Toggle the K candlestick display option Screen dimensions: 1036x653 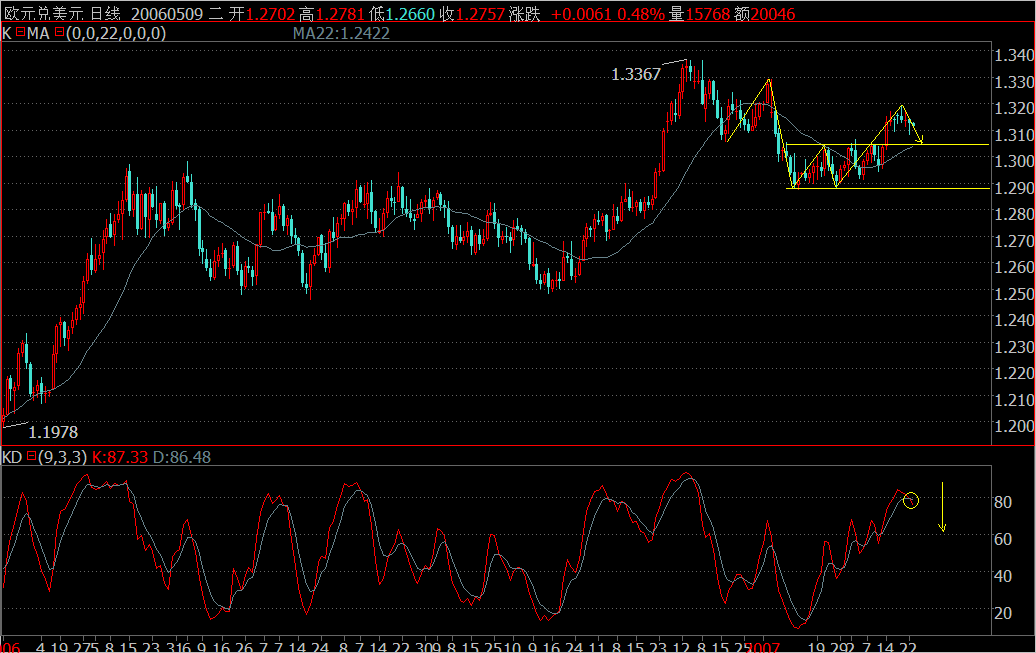[x=6, y=32]
